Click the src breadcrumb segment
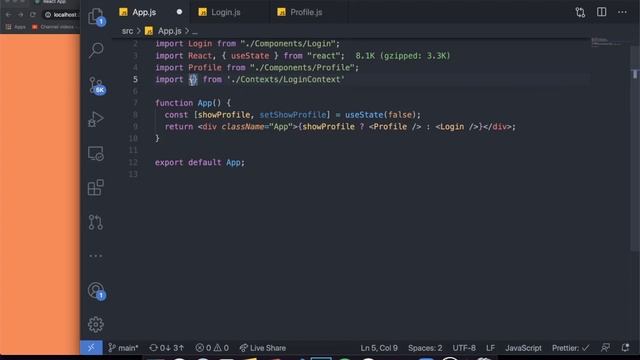 pos(127,31)
